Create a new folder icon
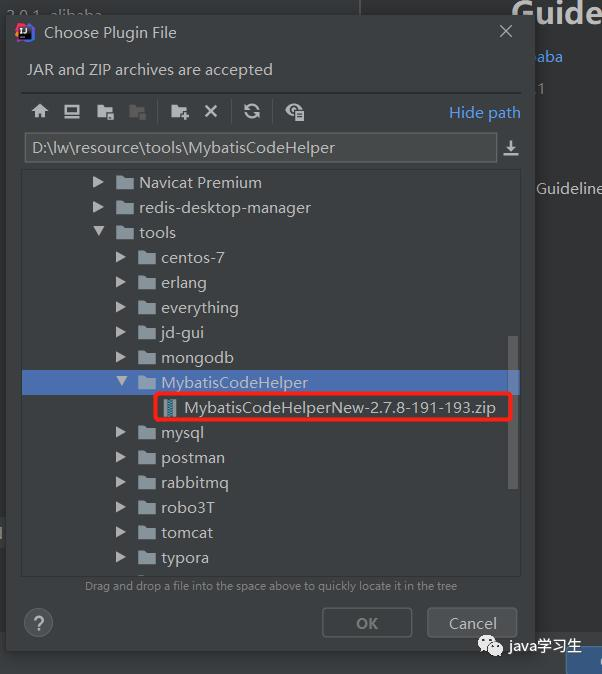 (179, 112)
